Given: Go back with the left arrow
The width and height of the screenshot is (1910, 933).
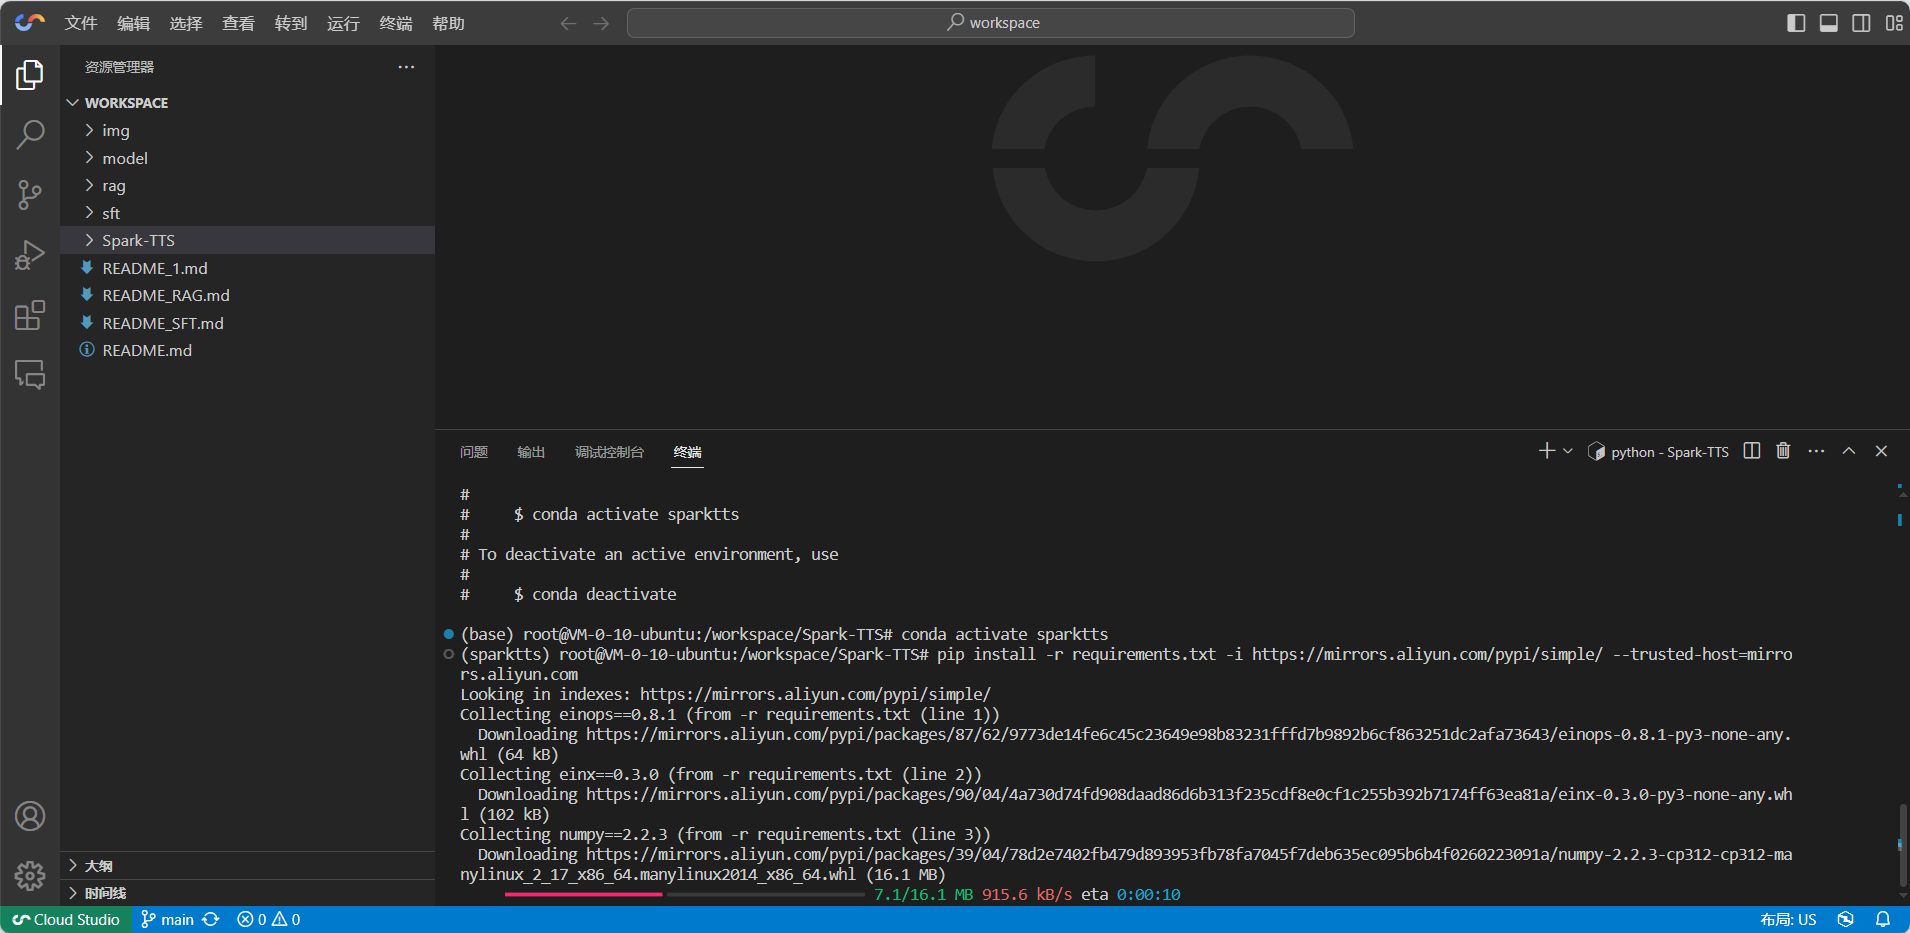Looking at the screenshot, I should pyautogui.click(x=568, y=23).
